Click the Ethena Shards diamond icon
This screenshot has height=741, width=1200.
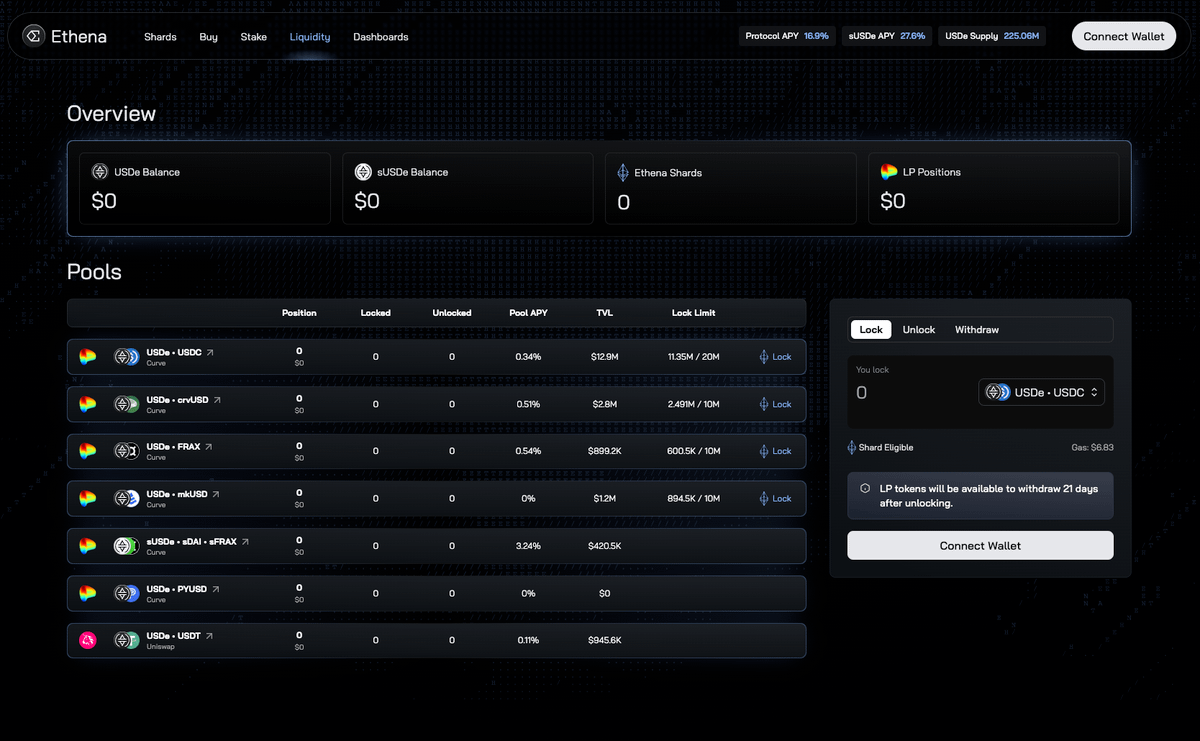[x=624, y=172]
